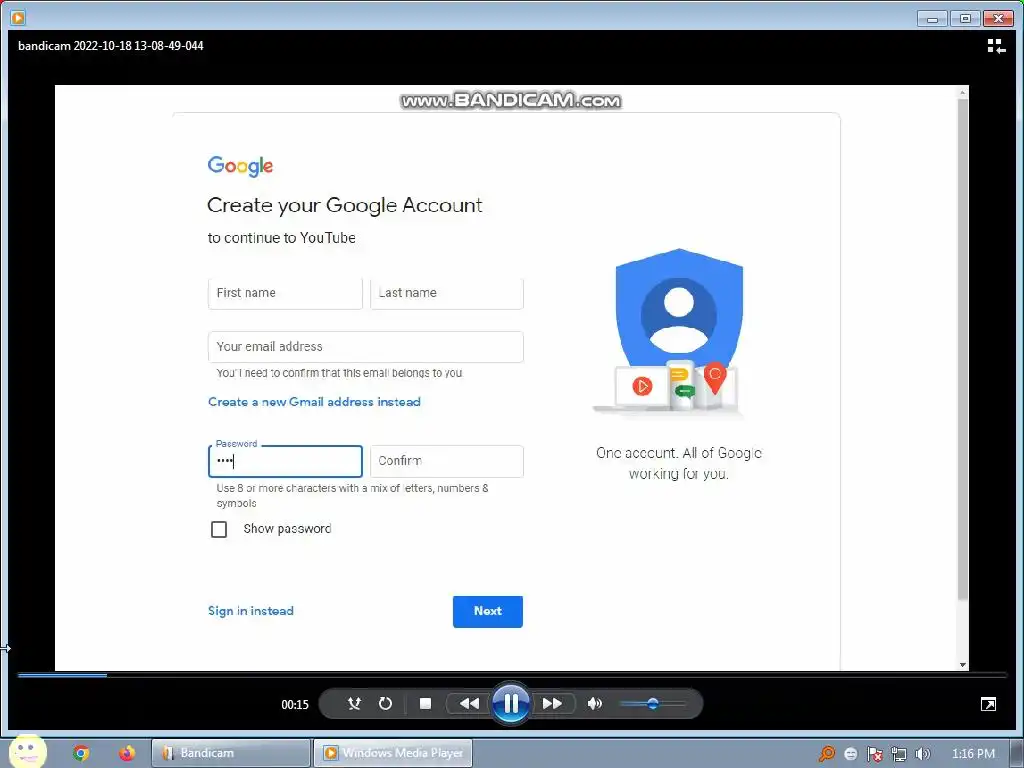This screenshot has width=1024, height=768.
Task: Click the video seek progress bar
Action: pos(512,675)
